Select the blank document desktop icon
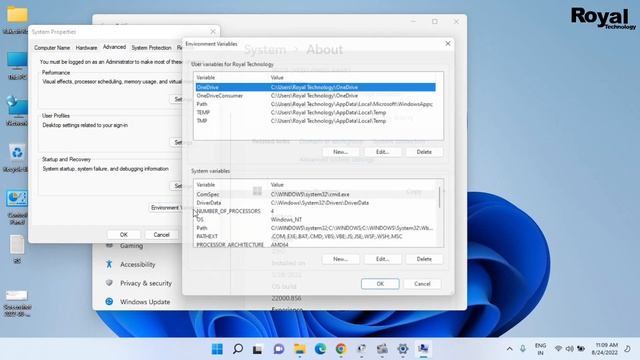This screenshot has width=640, height=360. [17, 249]
